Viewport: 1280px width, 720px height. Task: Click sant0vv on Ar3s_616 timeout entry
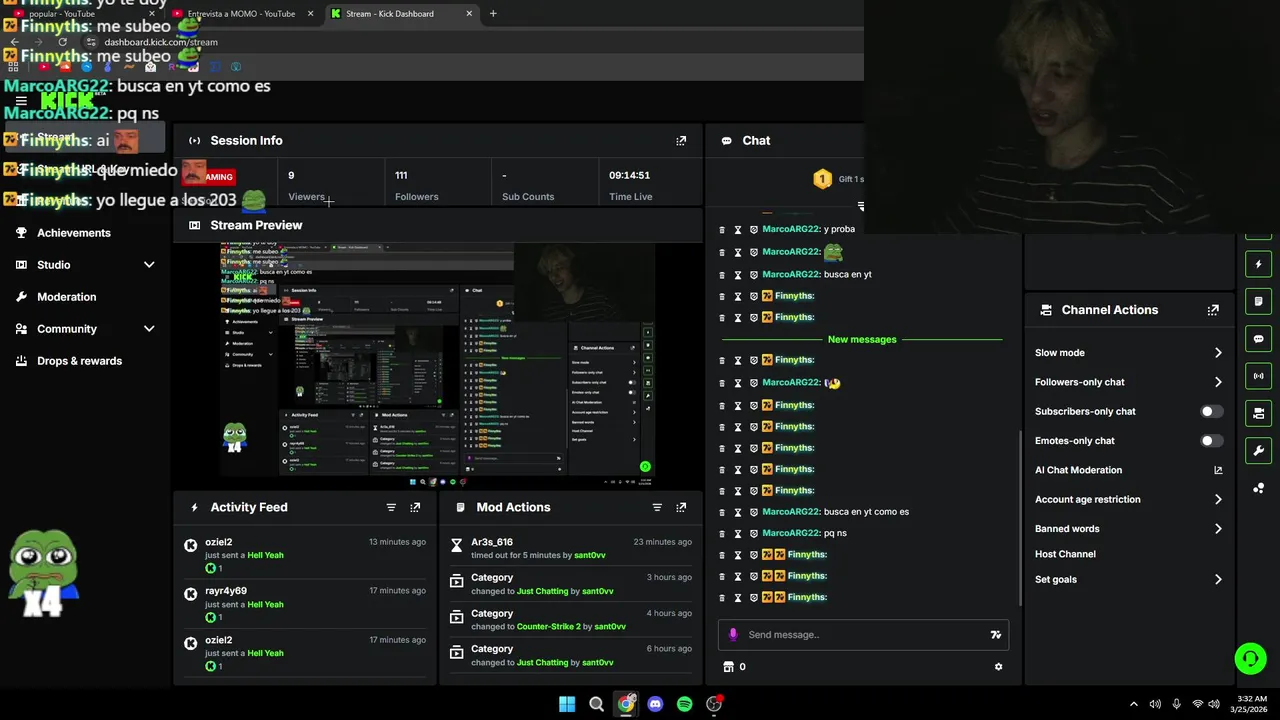pos(590,555)
